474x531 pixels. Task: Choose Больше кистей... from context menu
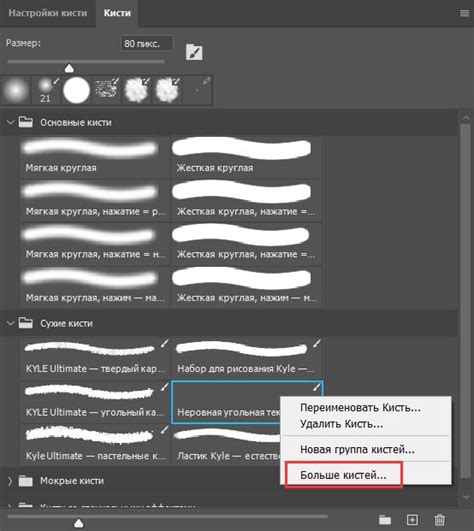[343, 475]
